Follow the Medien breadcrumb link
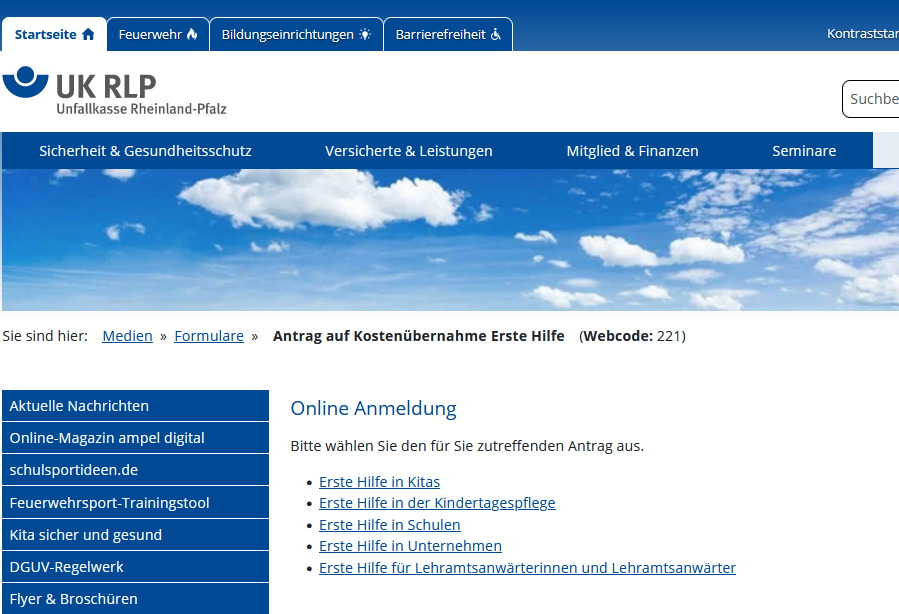 (127, 336)
